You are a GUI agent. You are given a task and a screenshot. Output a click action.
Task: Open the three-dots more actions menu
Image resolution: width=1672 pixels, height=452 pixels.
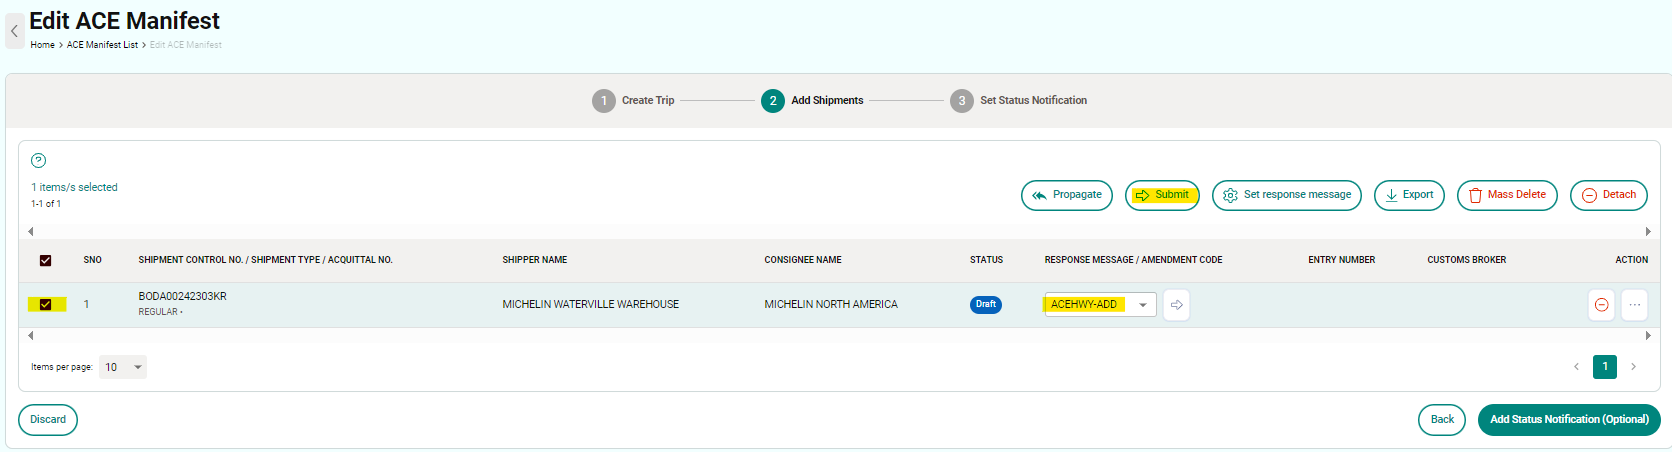(1634, 305)
